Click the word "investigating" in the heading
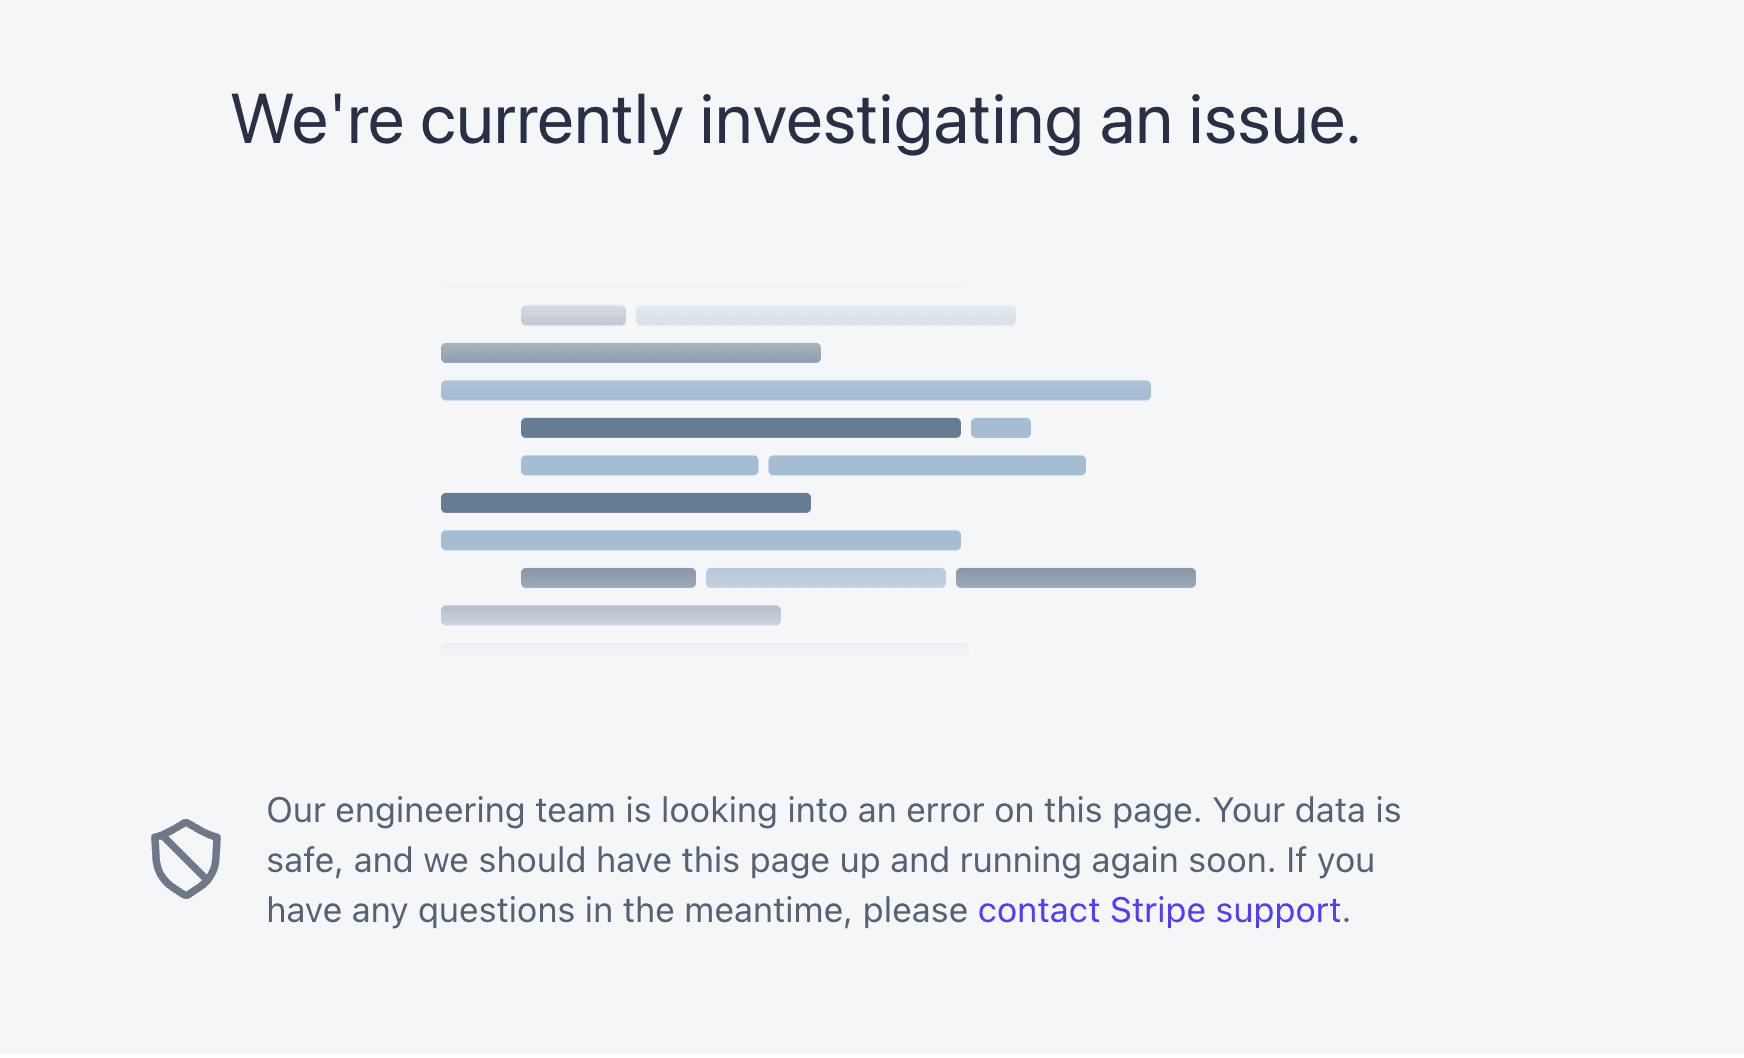The height and width of the screenshot is (1058, 1744). point(890,122)
